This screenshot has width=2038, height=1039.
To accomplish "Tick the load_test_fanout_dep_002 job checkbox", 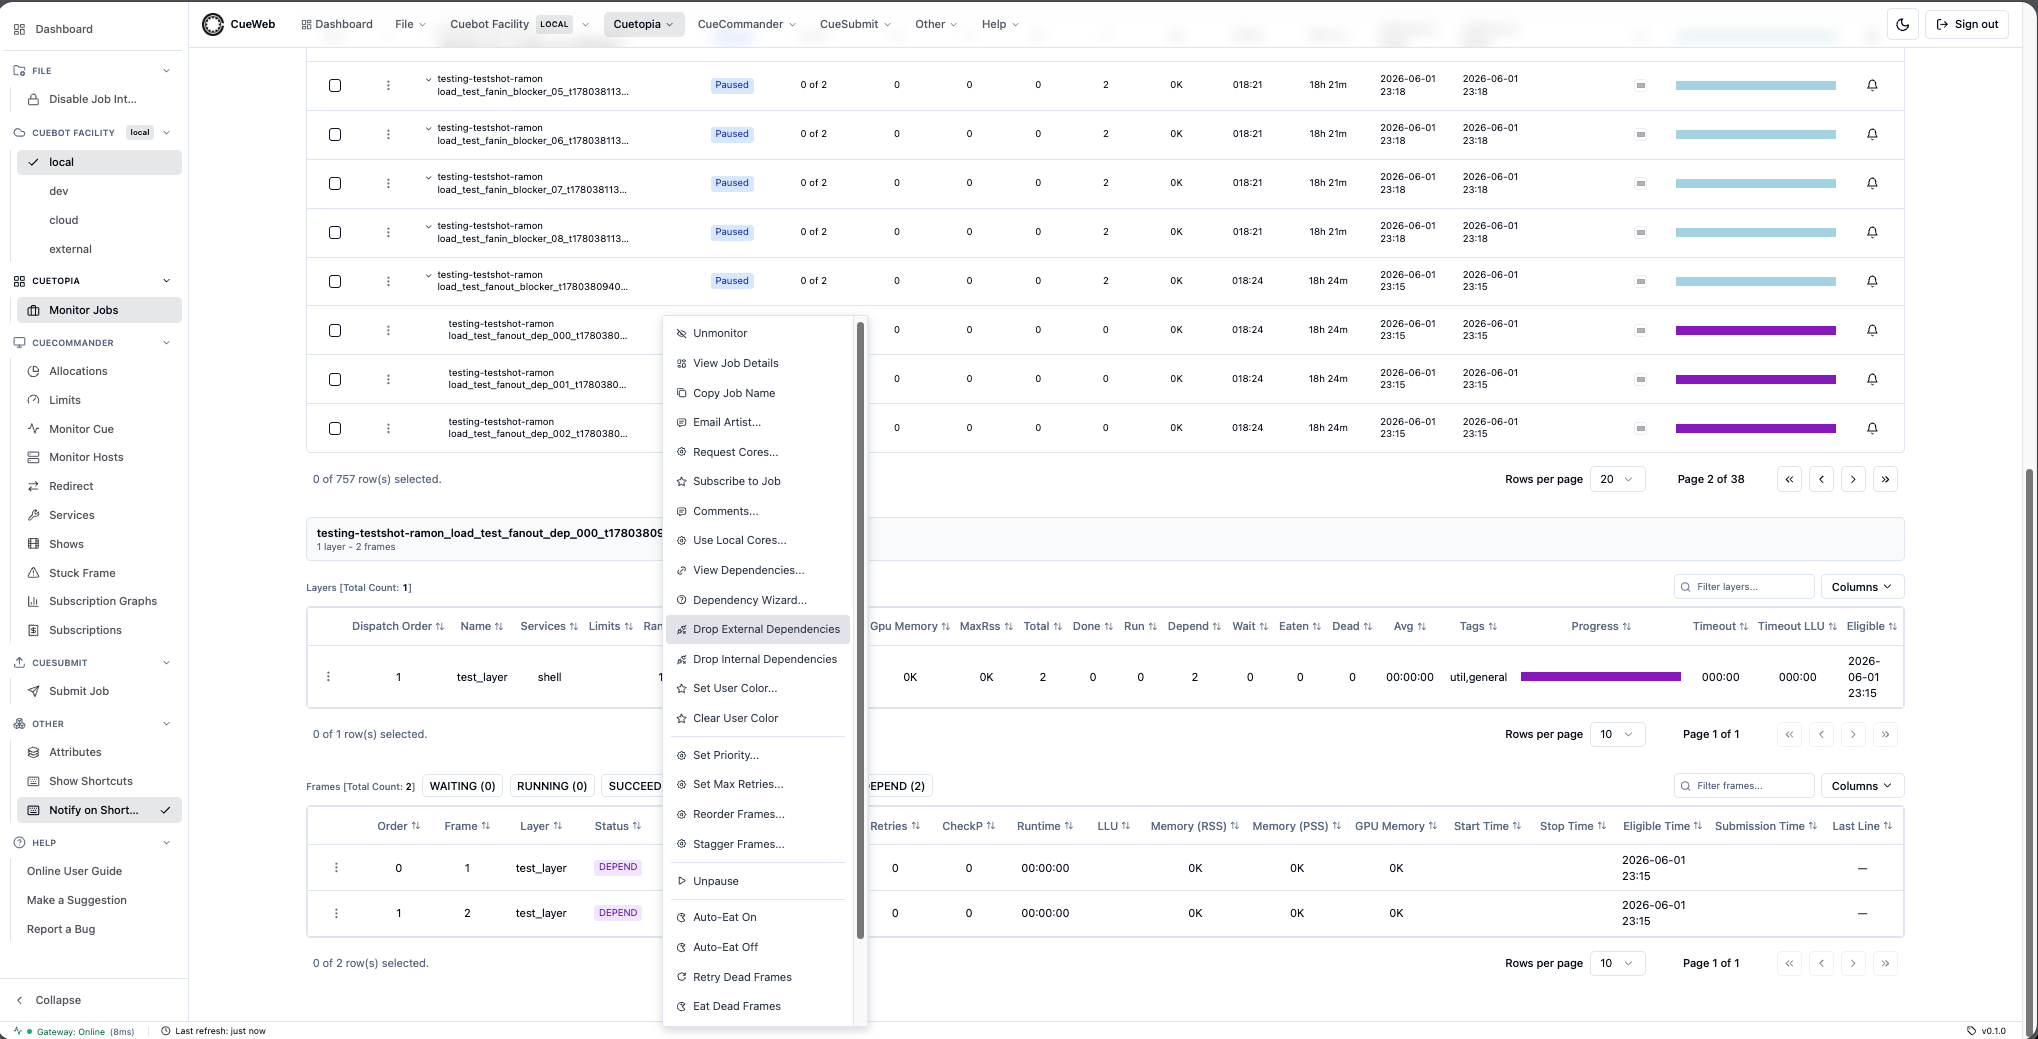I will point(335,428).
